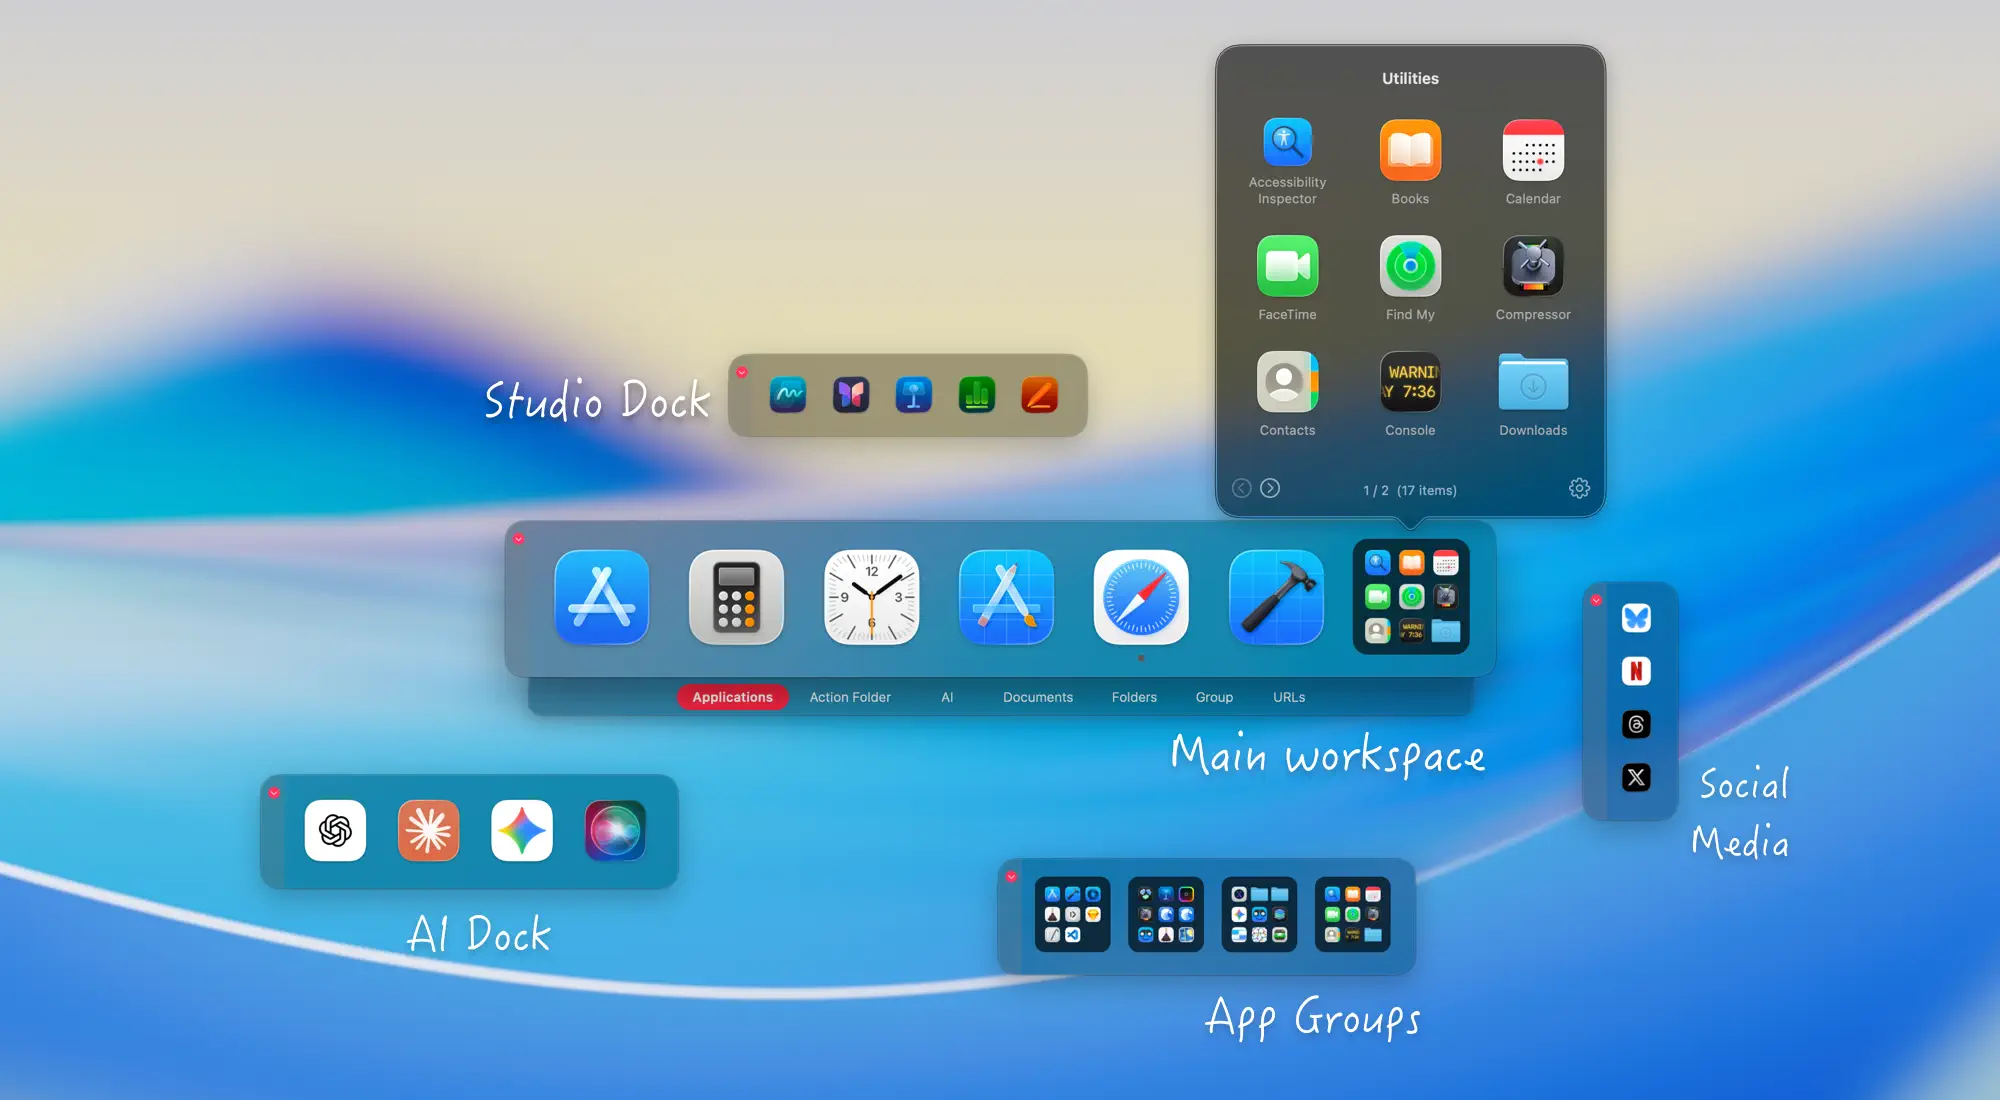Open Keynote in the Studio Dock
Image resolution: width=2000 pixels, height=1100 pixels.
pyautogui.click(x=914, y=395)
